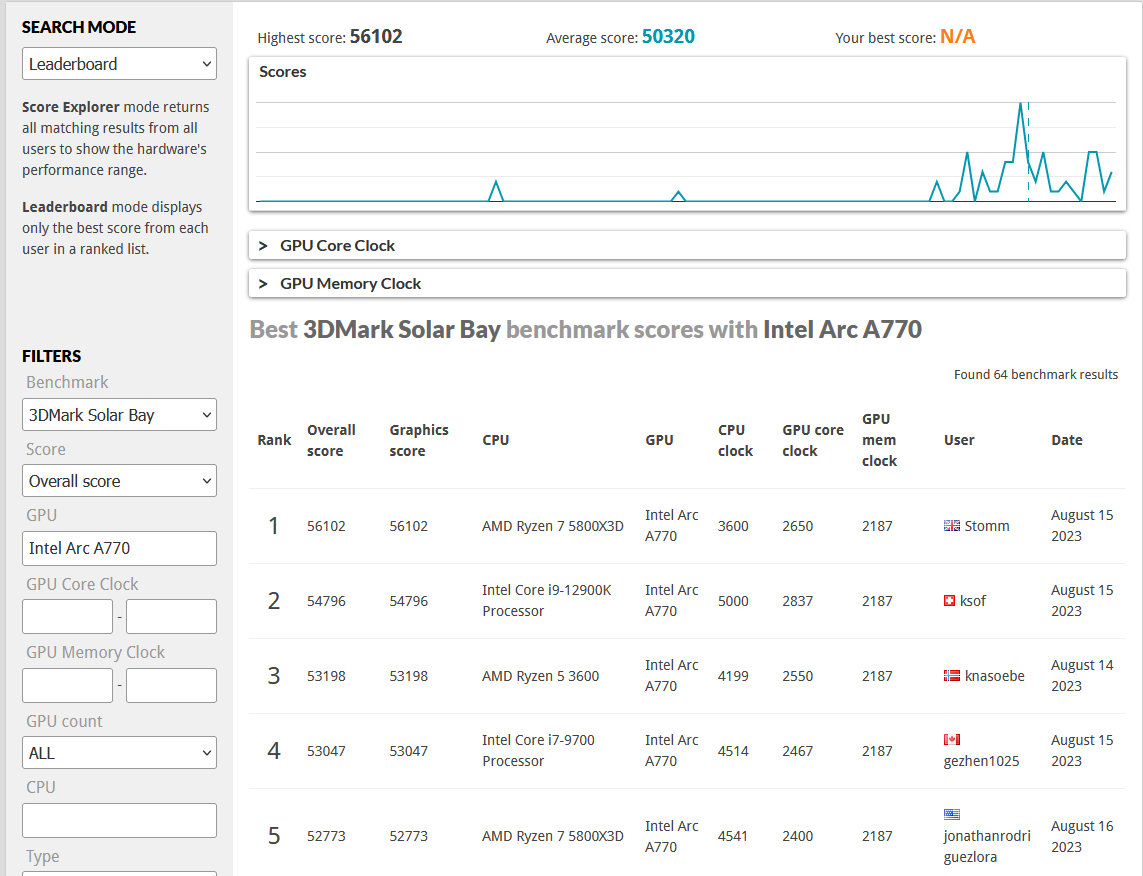Click the Swiss flag icon beside ksof
The width and height of the screenshot is (1143, 876).
click(949, 601)
